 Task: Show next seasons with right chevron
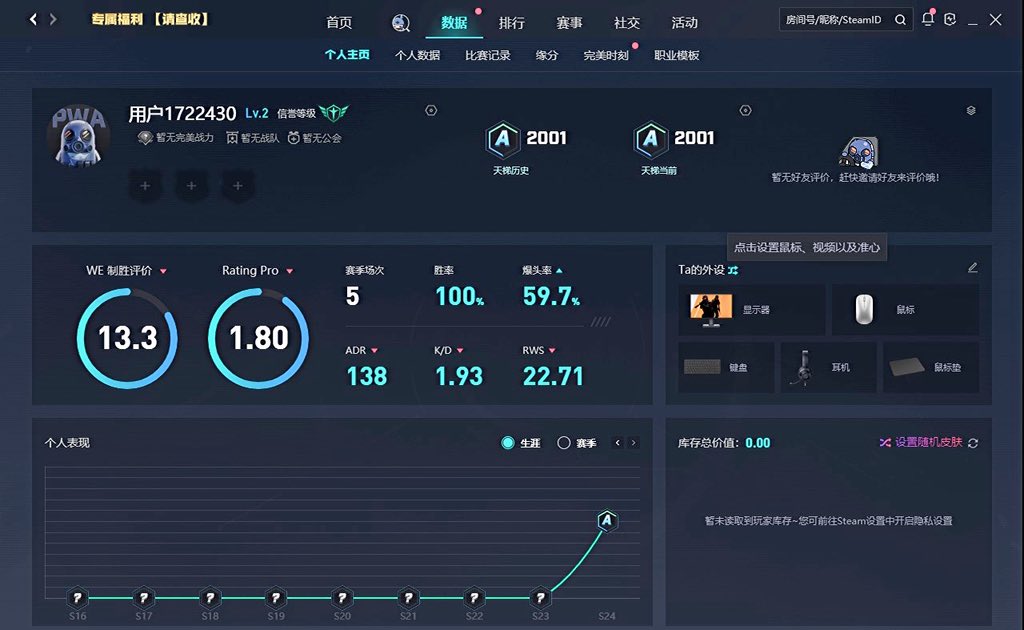633,443
